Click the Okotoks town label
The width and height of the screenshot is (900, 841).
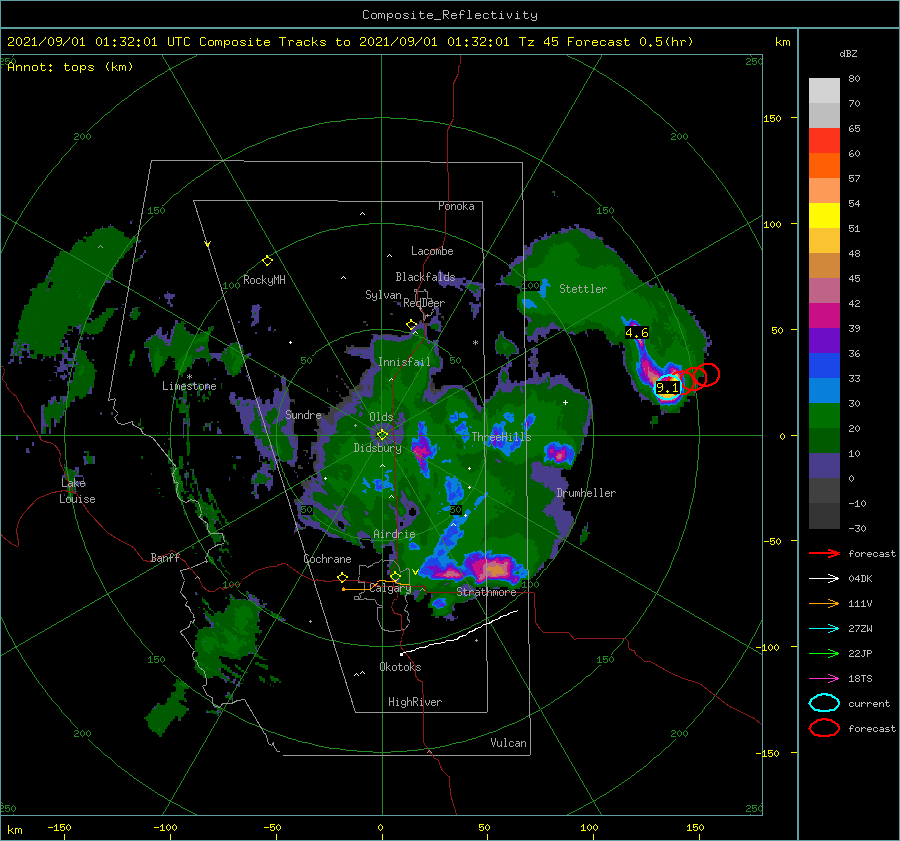[400, 667]
